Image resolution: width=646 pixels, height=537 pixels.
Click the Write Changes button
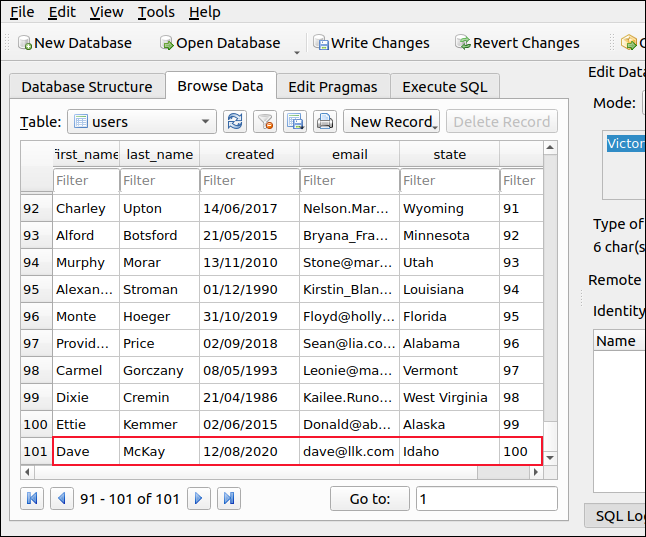(371, 43)
